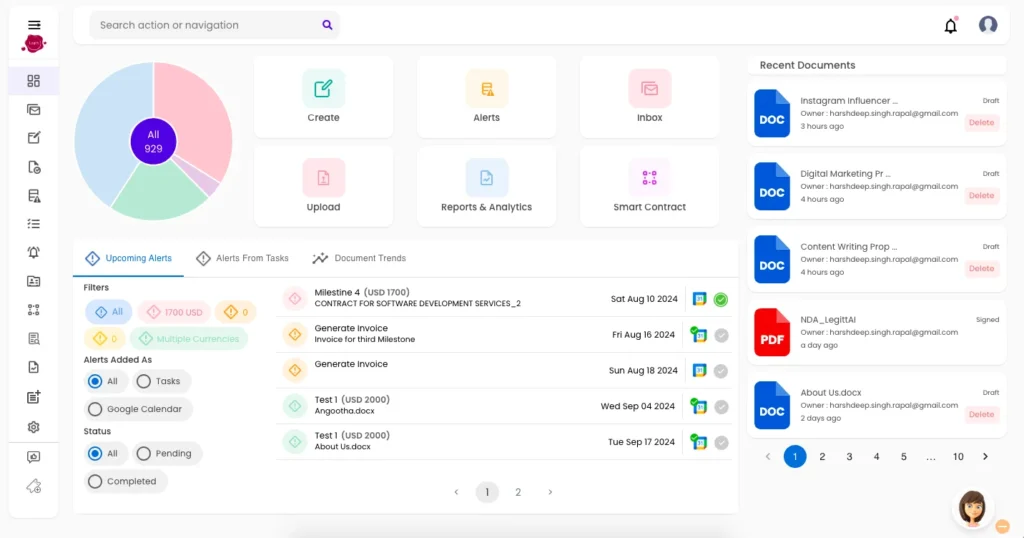This screenshot has height=538, width=1024.
Task: Delete the Instagram Influencer document
Action: click(982, 123)
